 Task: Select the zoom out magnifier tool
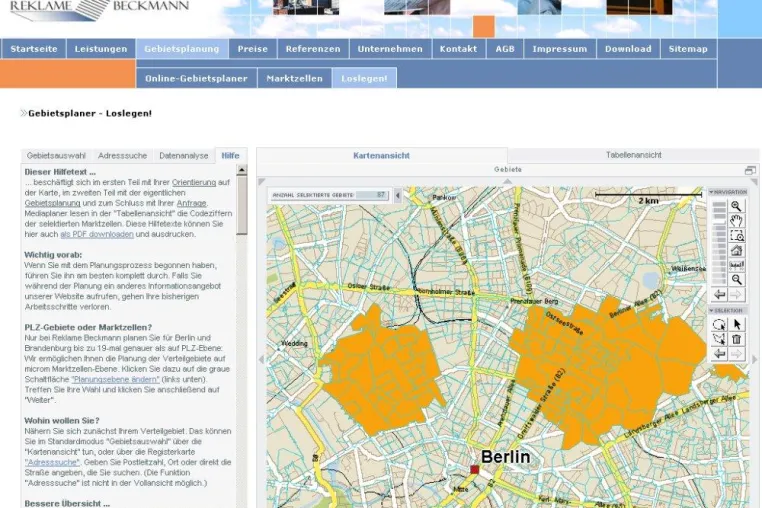(x=737, y=280)
